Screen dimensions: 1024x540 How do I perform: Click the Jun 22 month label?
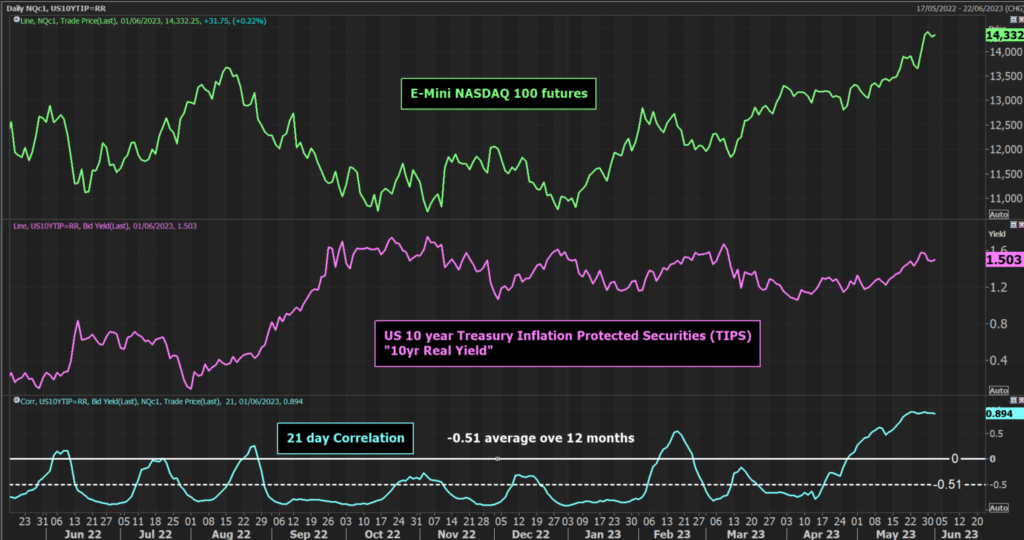tap(83, 534)
